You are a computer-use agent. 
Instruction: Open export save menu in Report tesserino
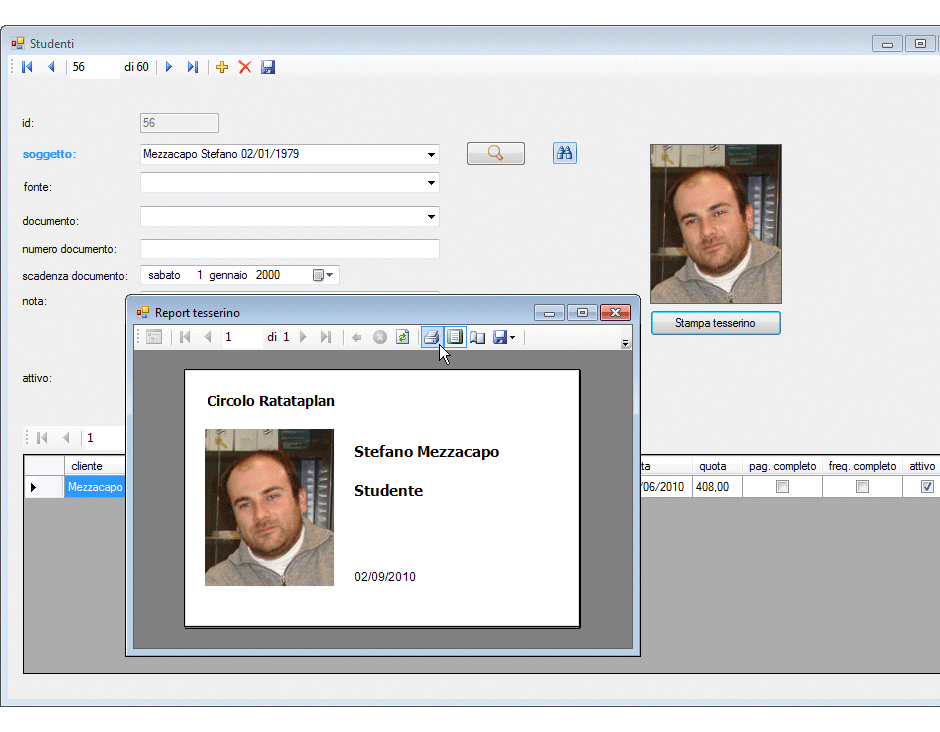click(x=504, y=338)
